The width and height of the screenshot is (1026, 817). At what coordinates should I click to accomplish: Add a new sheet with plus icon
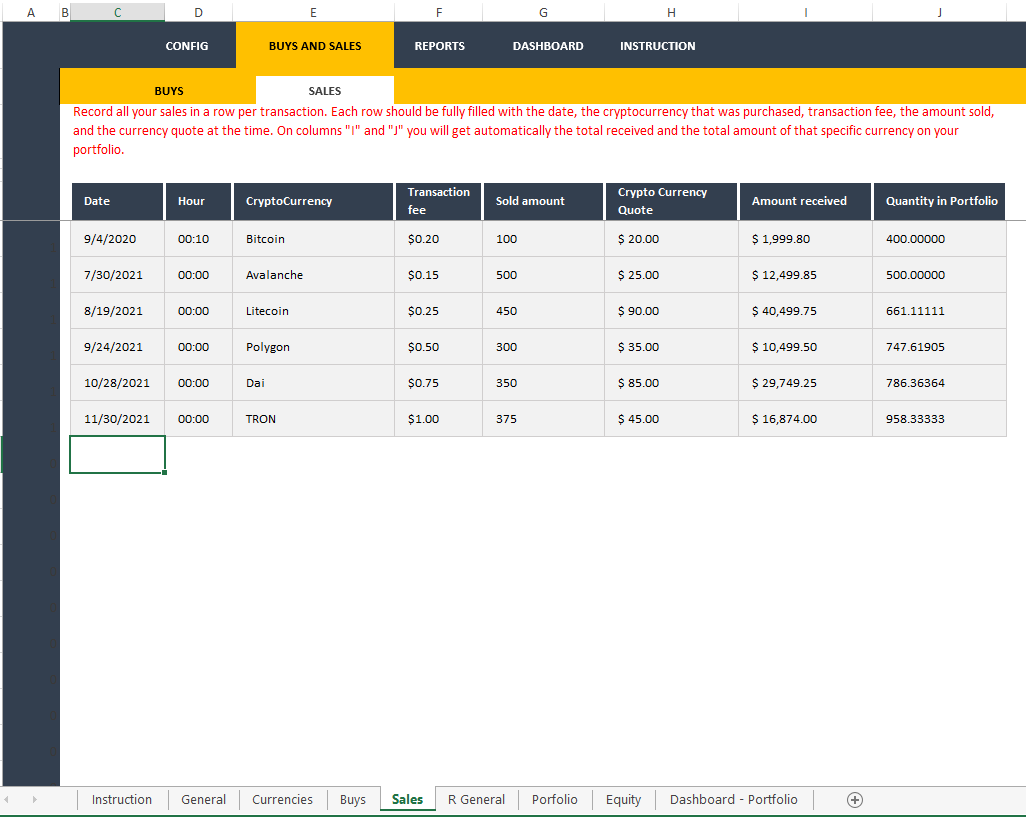pos(855,799)
